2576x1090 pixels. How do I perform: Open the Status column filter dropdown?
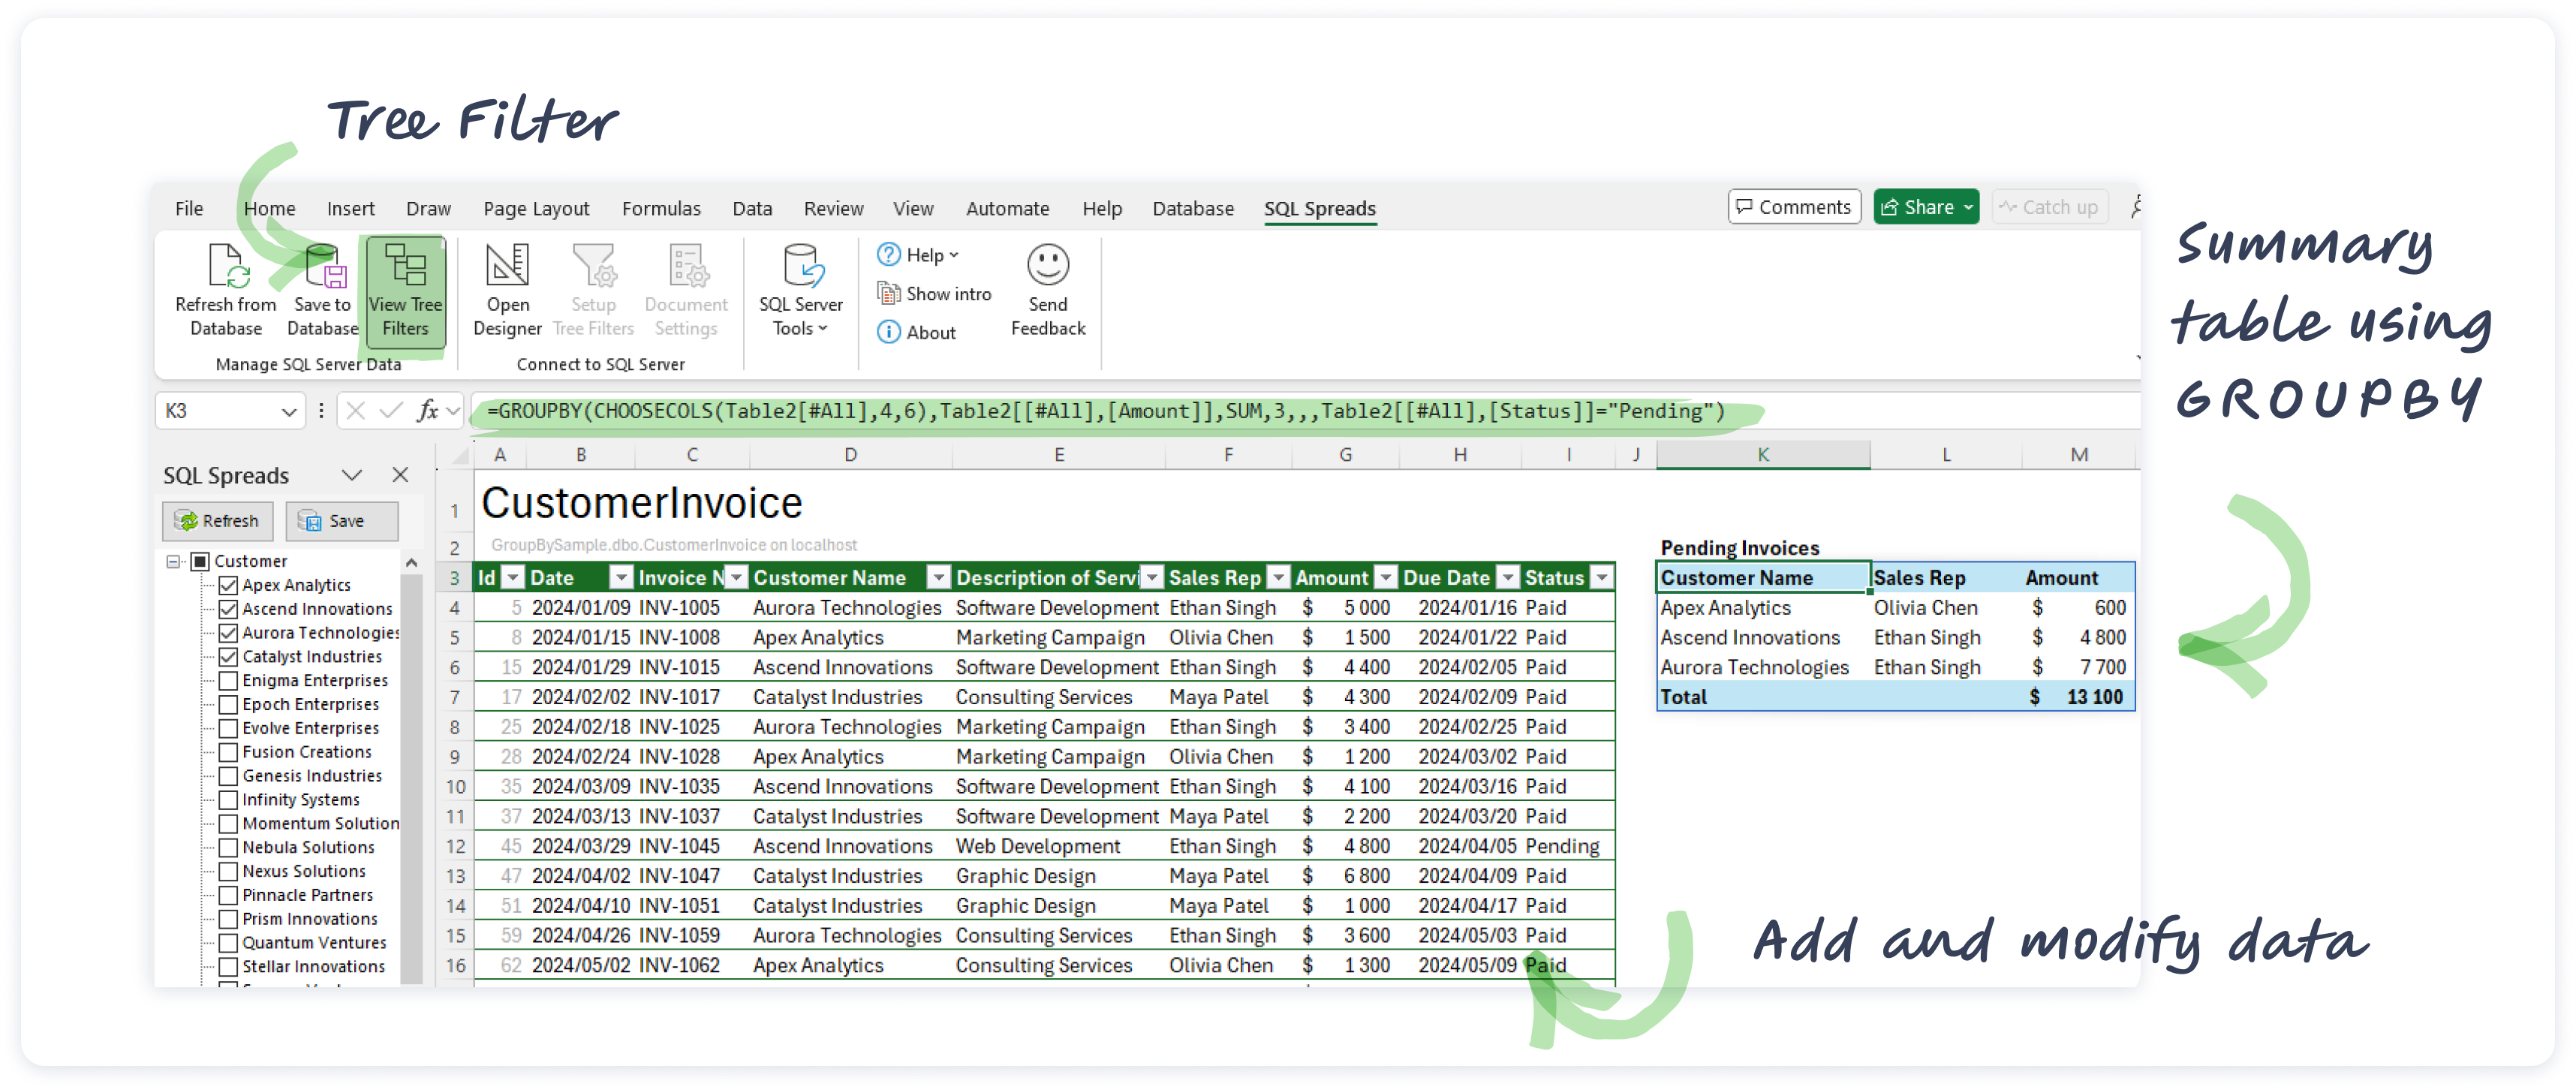click(x=1602, y=578)
